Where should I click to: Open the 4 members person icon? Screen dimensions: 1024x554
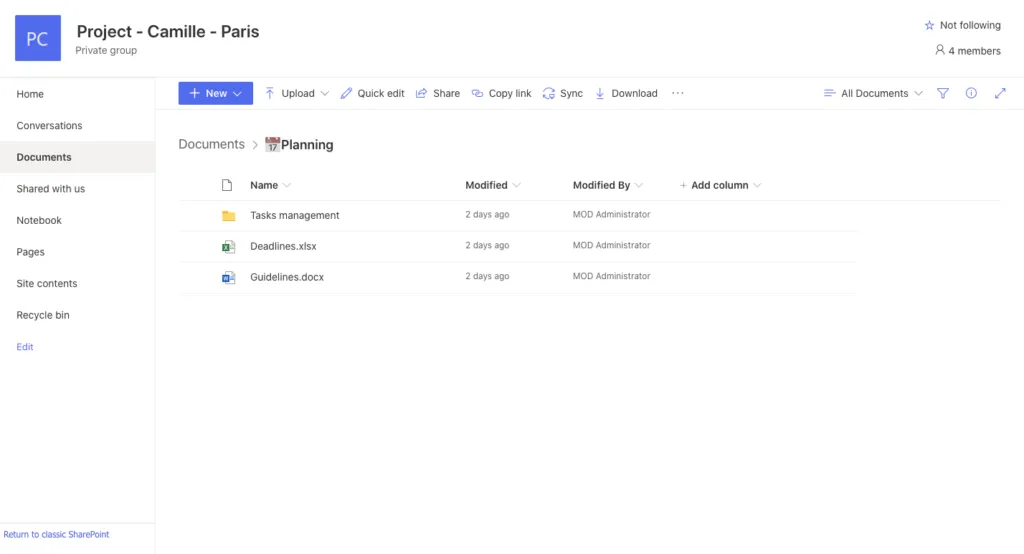click(940, 50)
